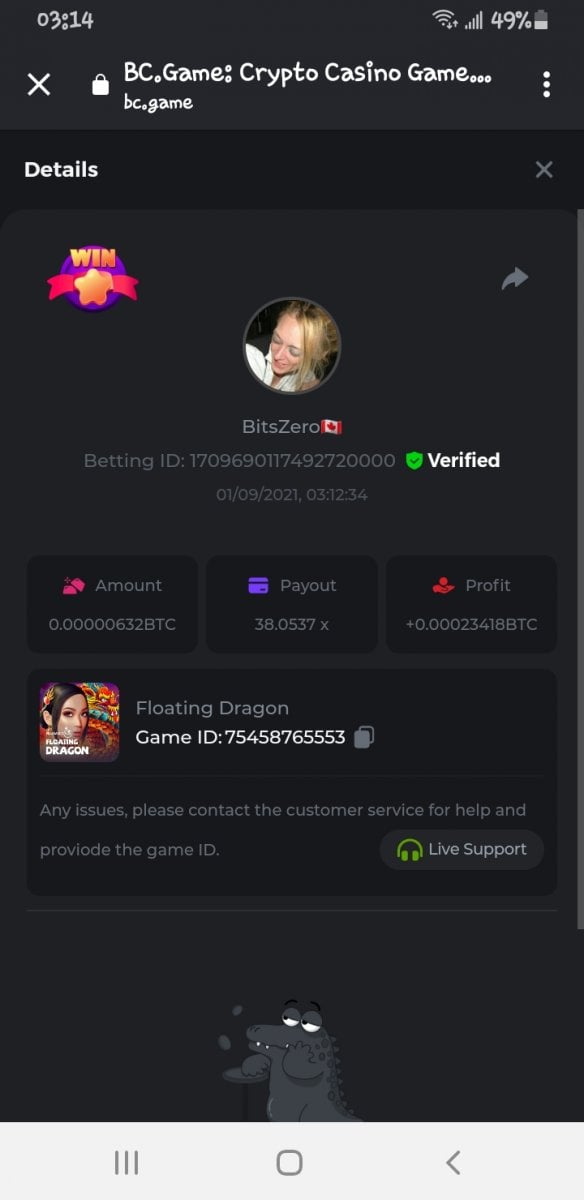Click the Profit hand icon

443,586
